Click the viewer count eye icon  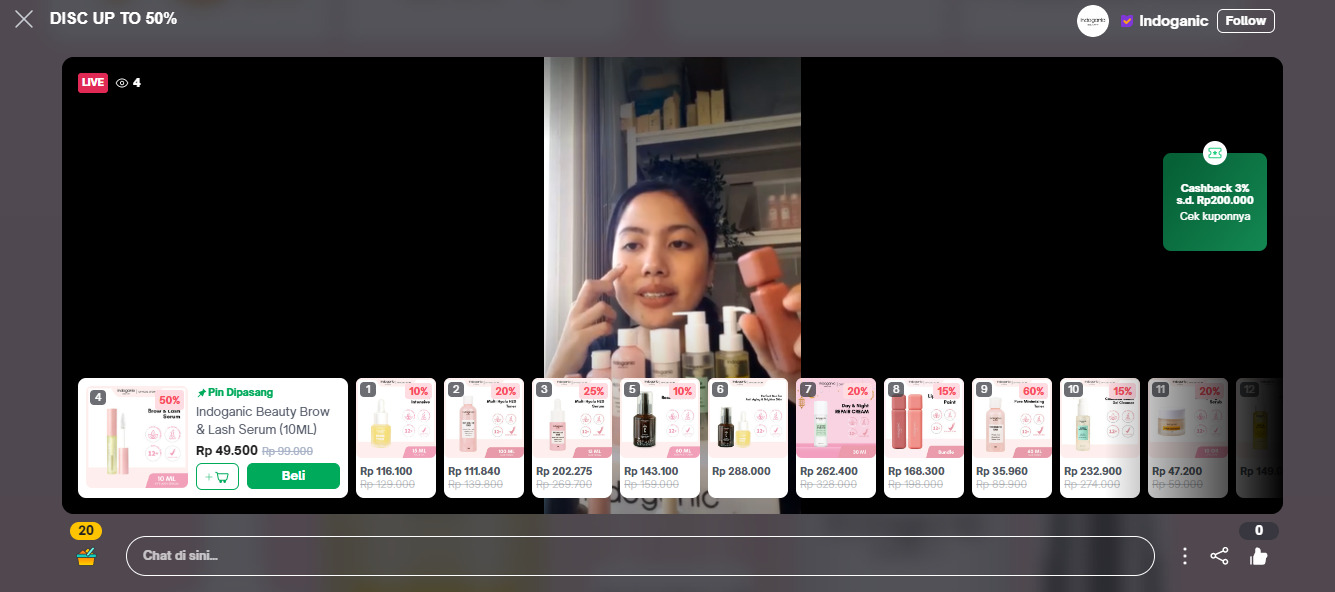122,83
